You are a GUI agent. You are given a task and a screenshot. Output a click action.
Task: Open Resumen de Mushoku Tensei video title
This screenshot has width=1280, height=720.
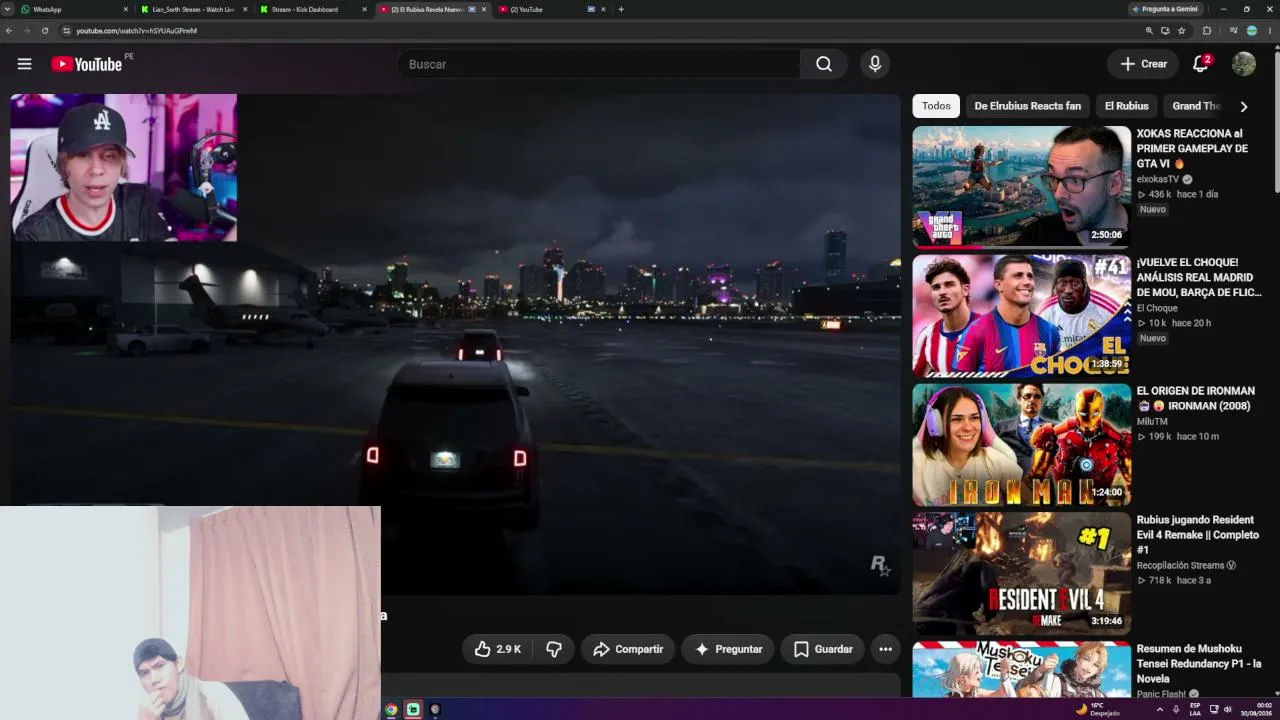coord(1199,664)
